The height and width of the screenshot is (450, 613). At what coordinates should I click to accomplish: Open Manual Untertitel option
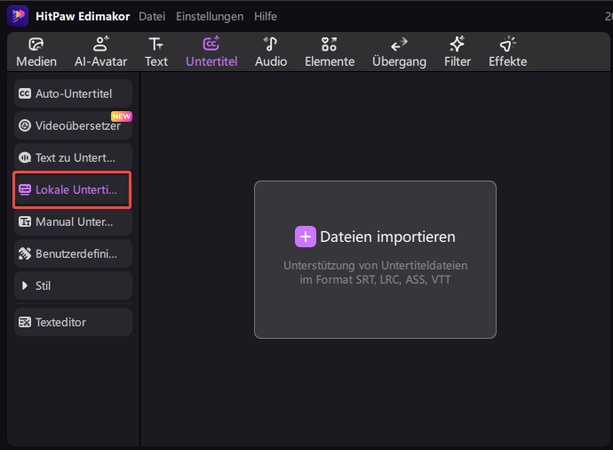(x=71, y=222)
